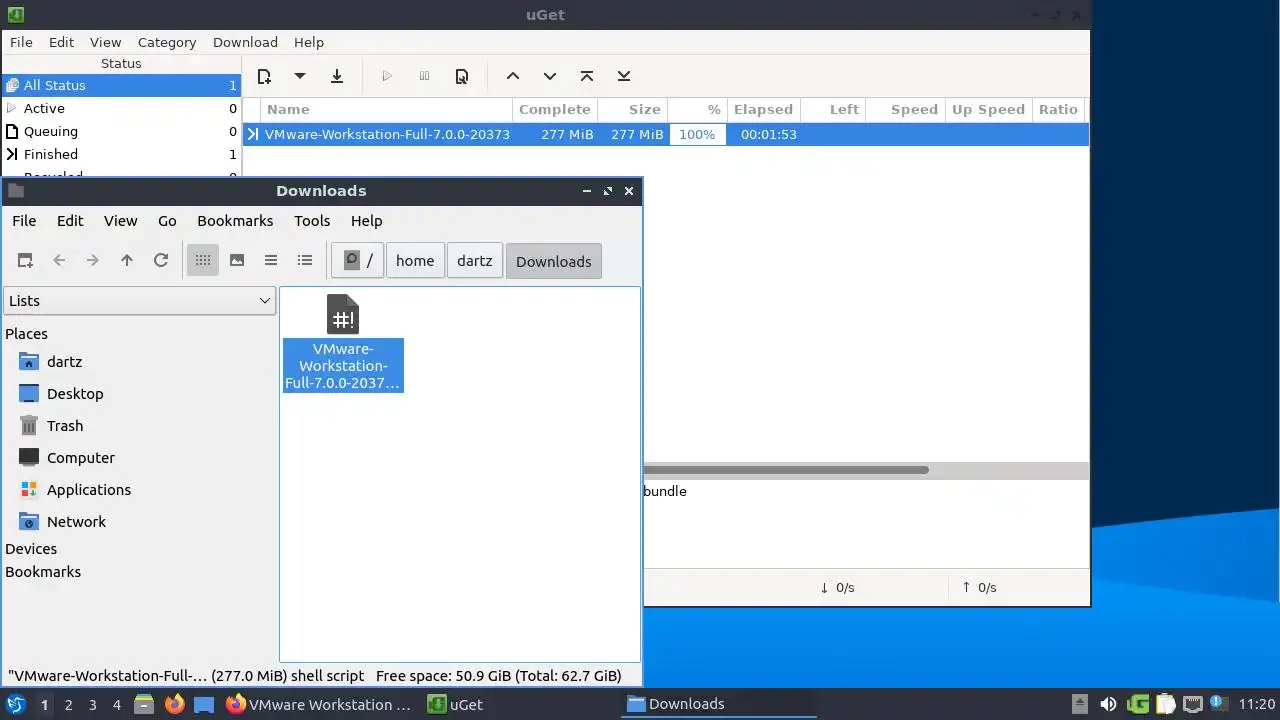Click the runnable play icon in uGet toolbar
This screenshot has width=1280, height=720.
click(387, 76)
